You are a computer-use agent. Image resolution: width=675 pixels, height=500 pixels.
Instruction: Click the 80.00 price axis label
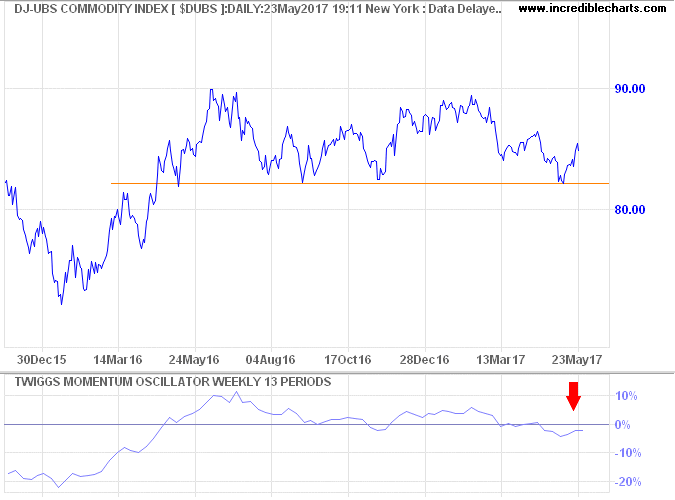[x=630, y=210]
